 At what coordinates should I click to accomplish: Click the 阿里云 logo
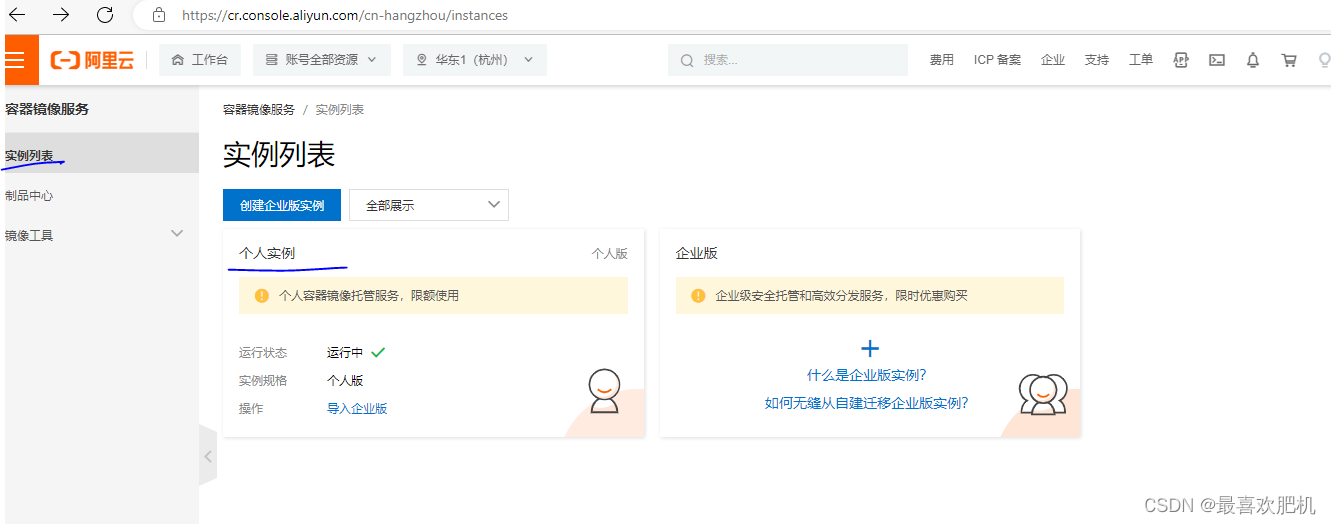[93, 60]
